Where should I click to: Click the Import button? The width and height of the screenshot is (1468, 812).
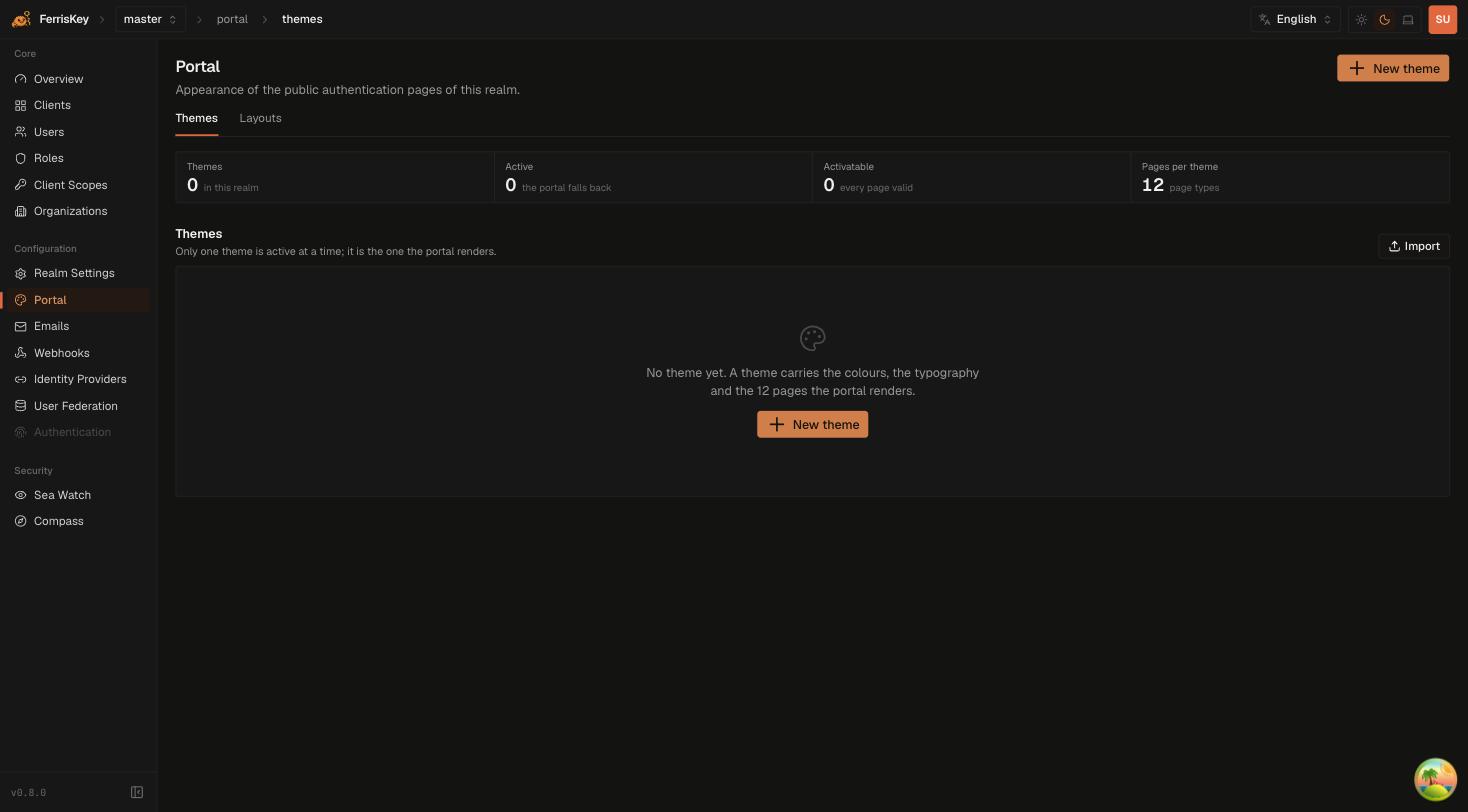pyautogui.click(x=1414, y=246)
